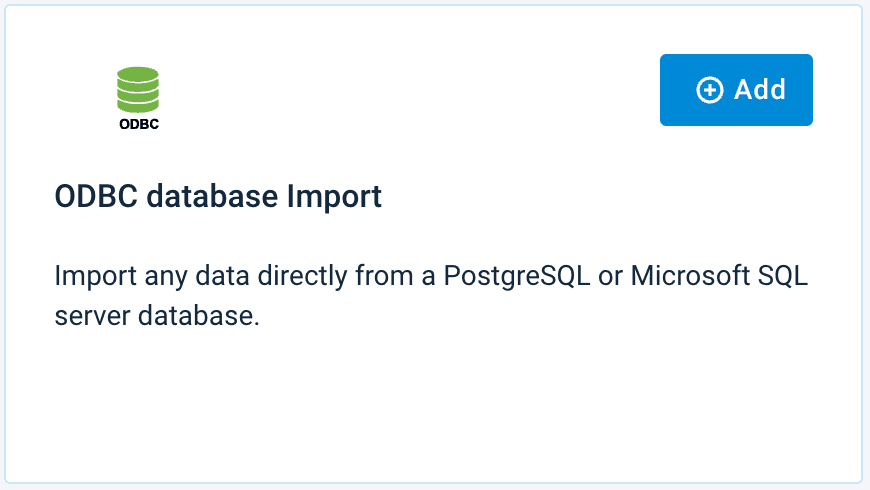The width and height of the screenshot is (870, 490).
Task: Click the bottom disk of the database icon
Action: tap(138, 104)
